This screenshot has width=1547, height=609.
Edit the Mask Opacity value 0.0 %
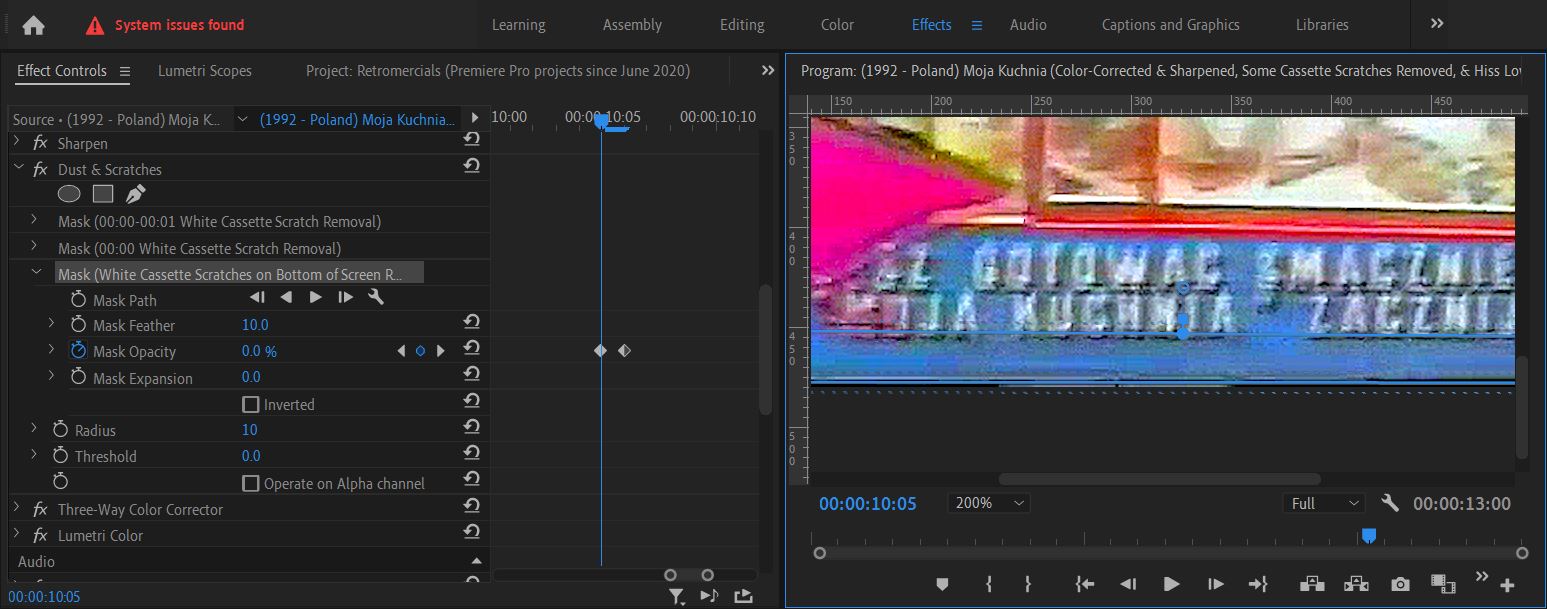pos(259,351)
